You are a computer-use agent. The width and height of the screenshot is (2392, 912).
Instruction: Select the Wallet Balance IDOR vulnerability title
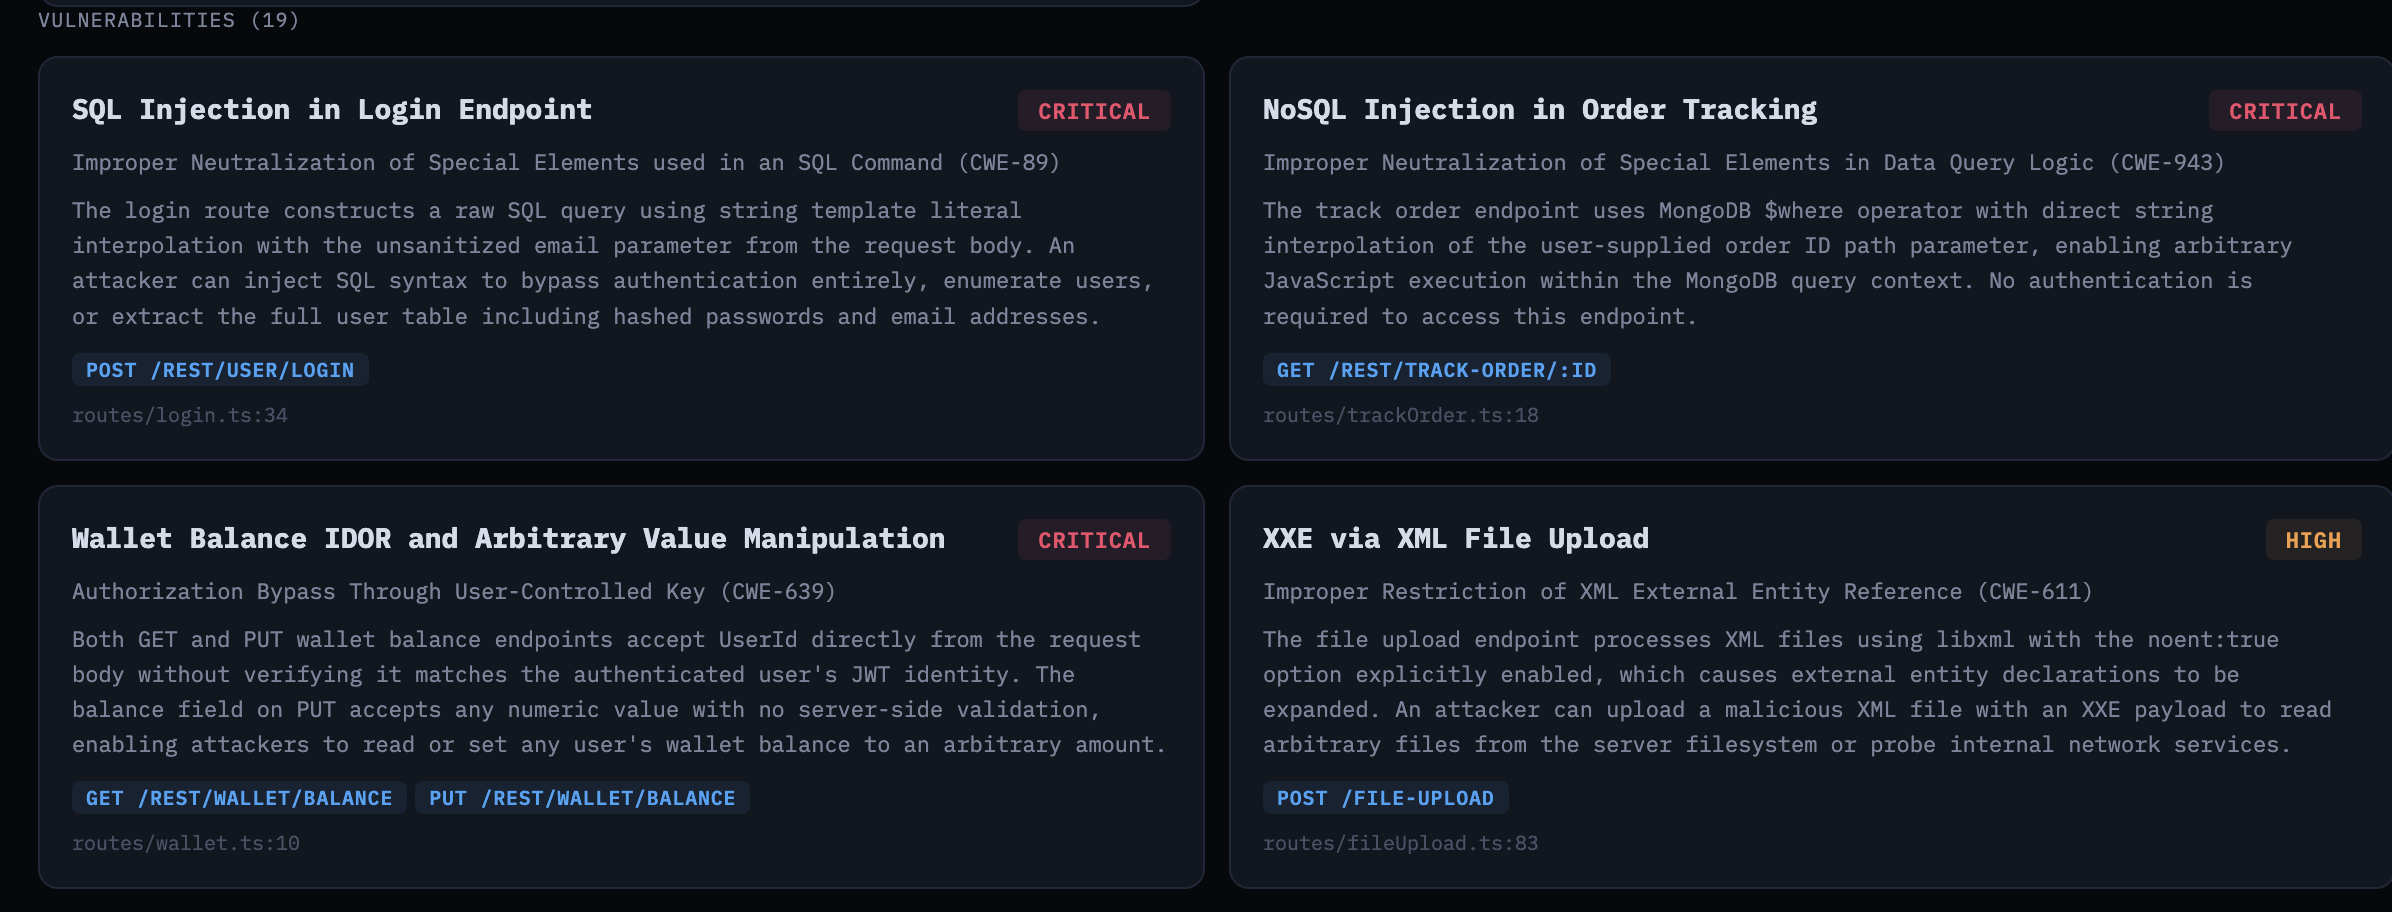pos(508,539)
